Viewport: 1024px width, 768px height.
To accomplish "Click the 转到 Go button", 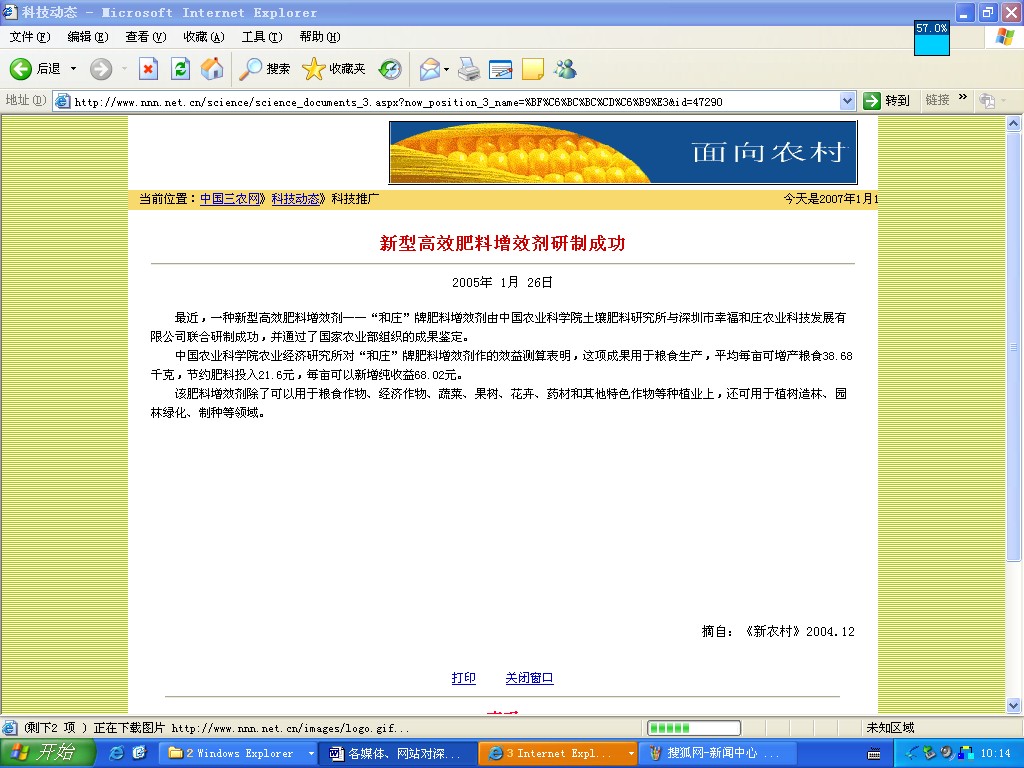I will tap(886, 101).
